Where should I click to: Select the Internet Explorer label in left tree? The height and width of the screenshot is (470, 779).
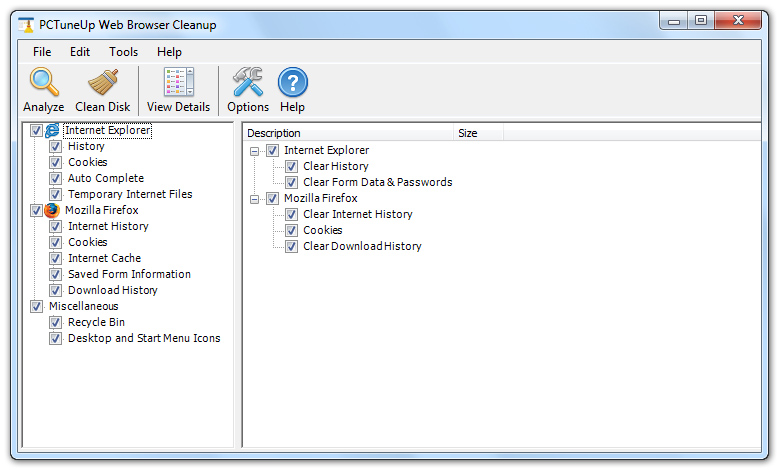point(108,130)
